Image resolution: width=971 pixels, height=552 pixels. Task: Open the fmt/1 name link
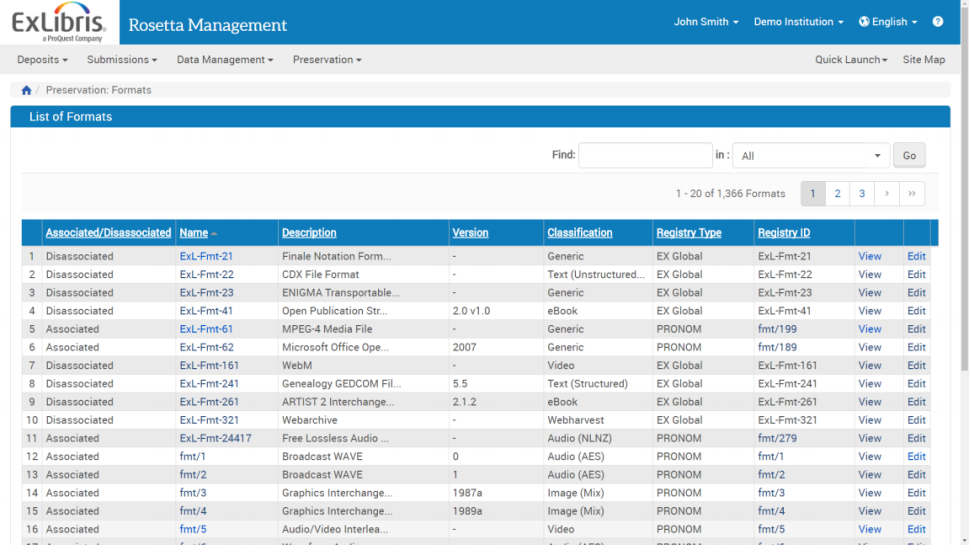click(193, 457)
